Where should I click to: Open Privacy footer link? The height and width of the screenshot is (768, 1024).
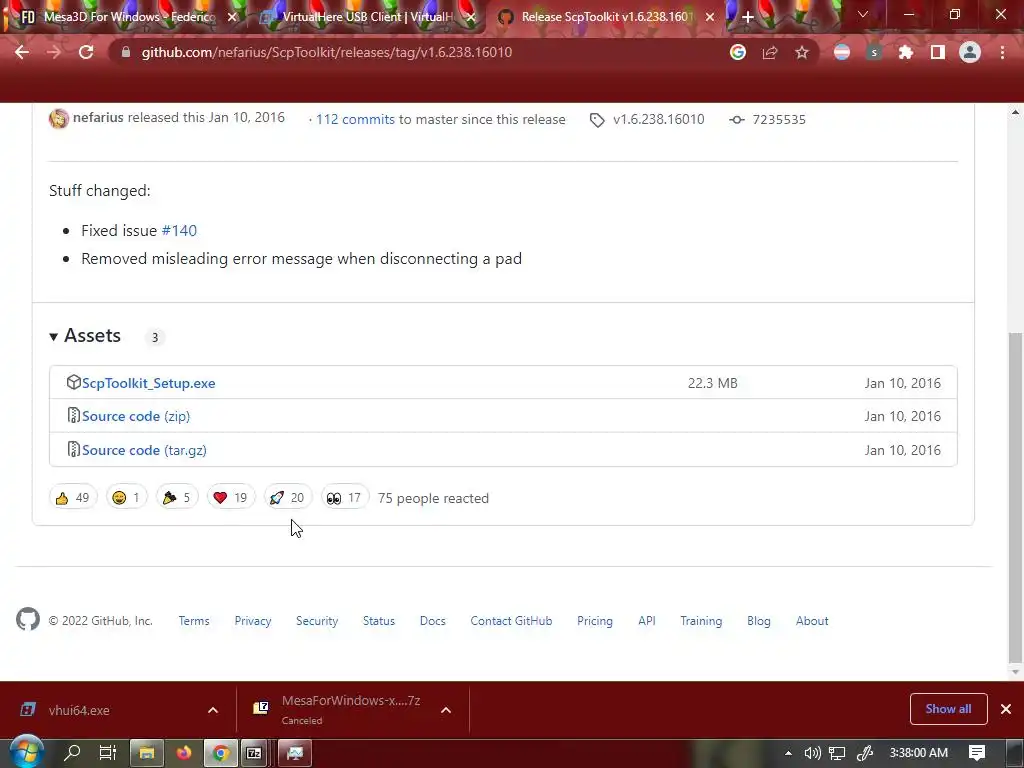(x=253, y=621)
